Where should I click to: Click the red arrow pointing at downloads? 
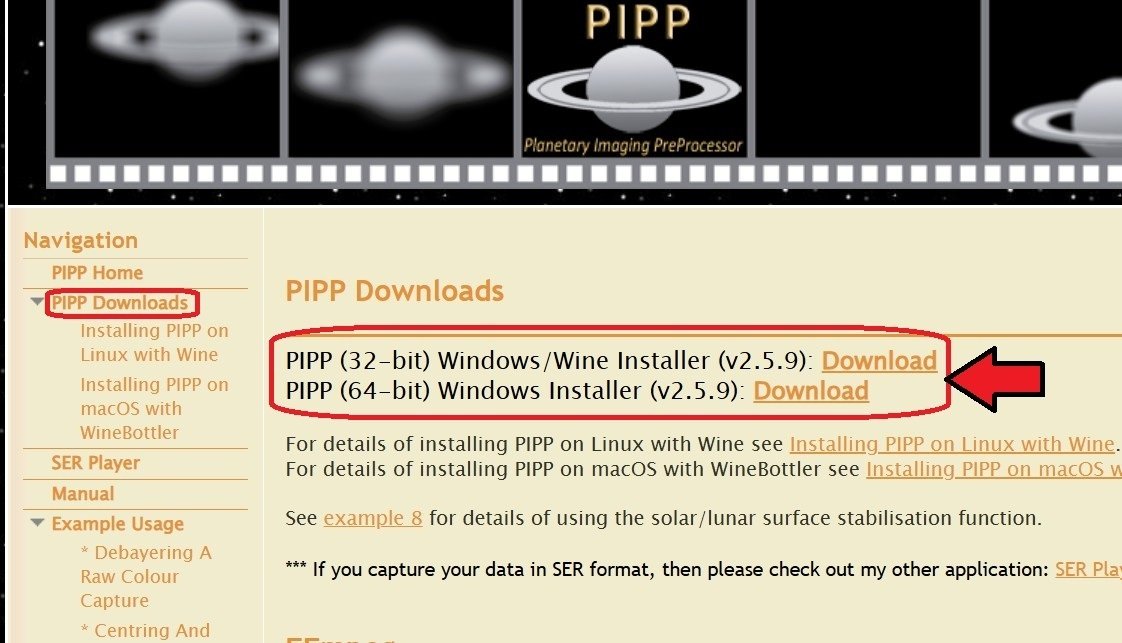pos(995,379)
